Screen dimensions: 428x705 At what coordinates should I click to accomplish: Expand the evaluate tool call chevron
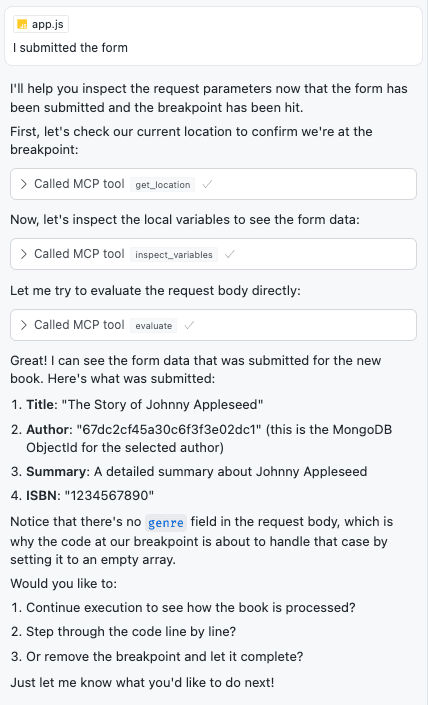pos(24,325)
